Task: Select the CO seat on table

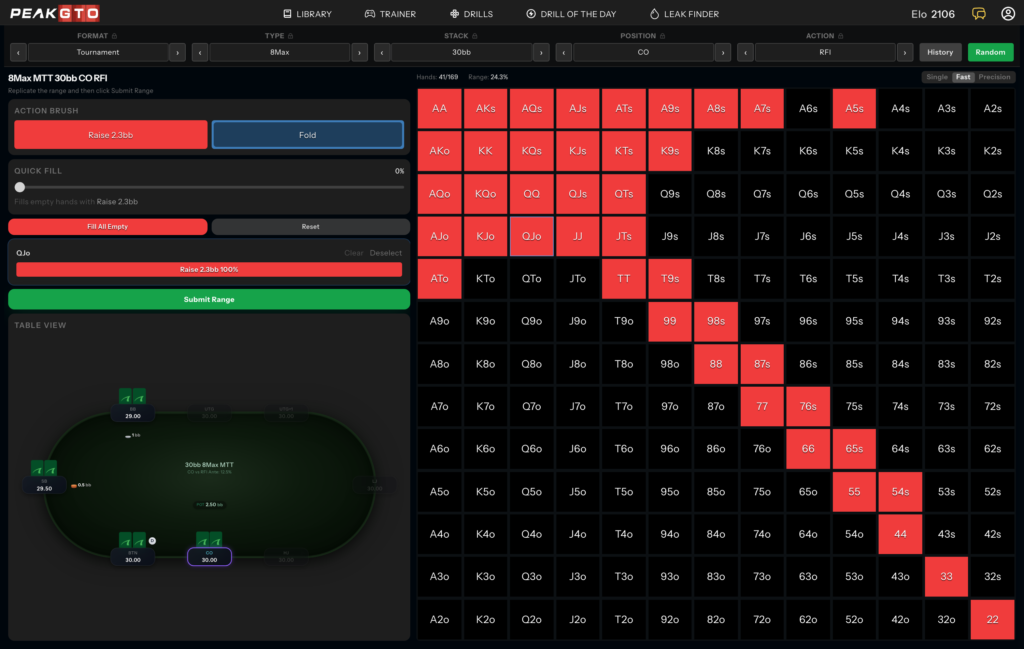Action: [209, 556]
